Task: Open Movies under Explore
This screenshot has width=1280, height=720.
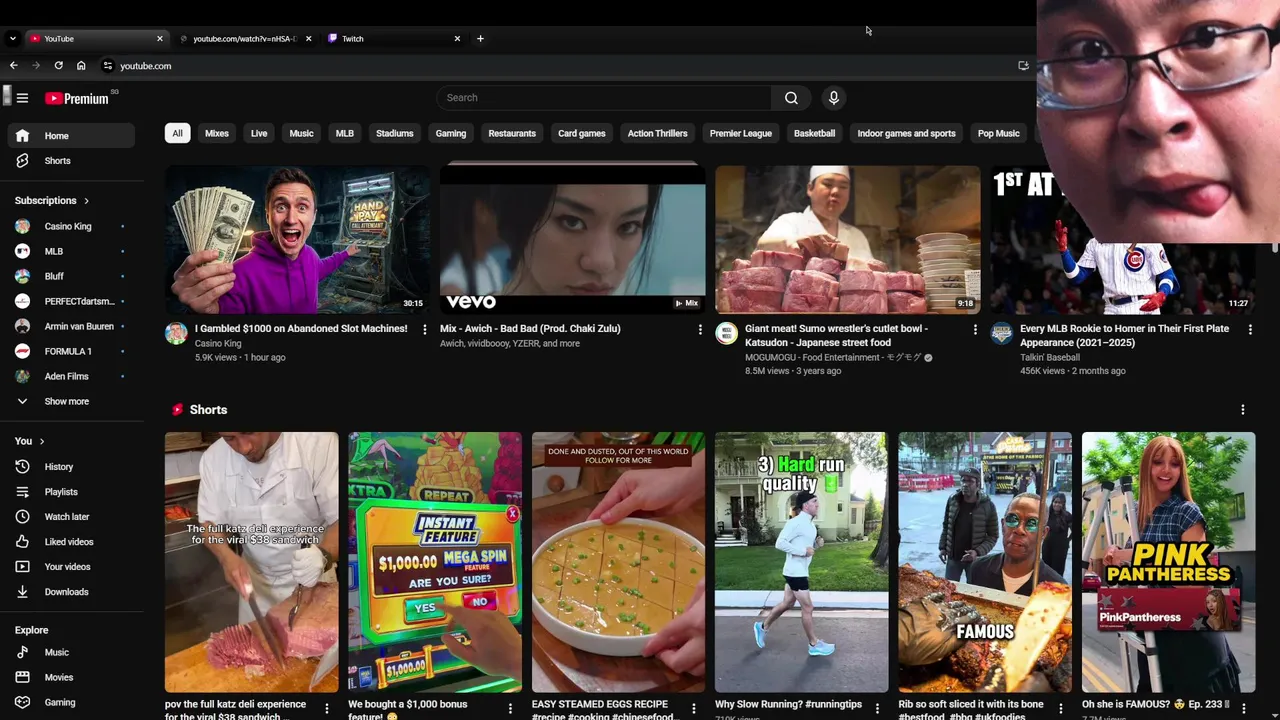Action: click(x=69, y=677)
